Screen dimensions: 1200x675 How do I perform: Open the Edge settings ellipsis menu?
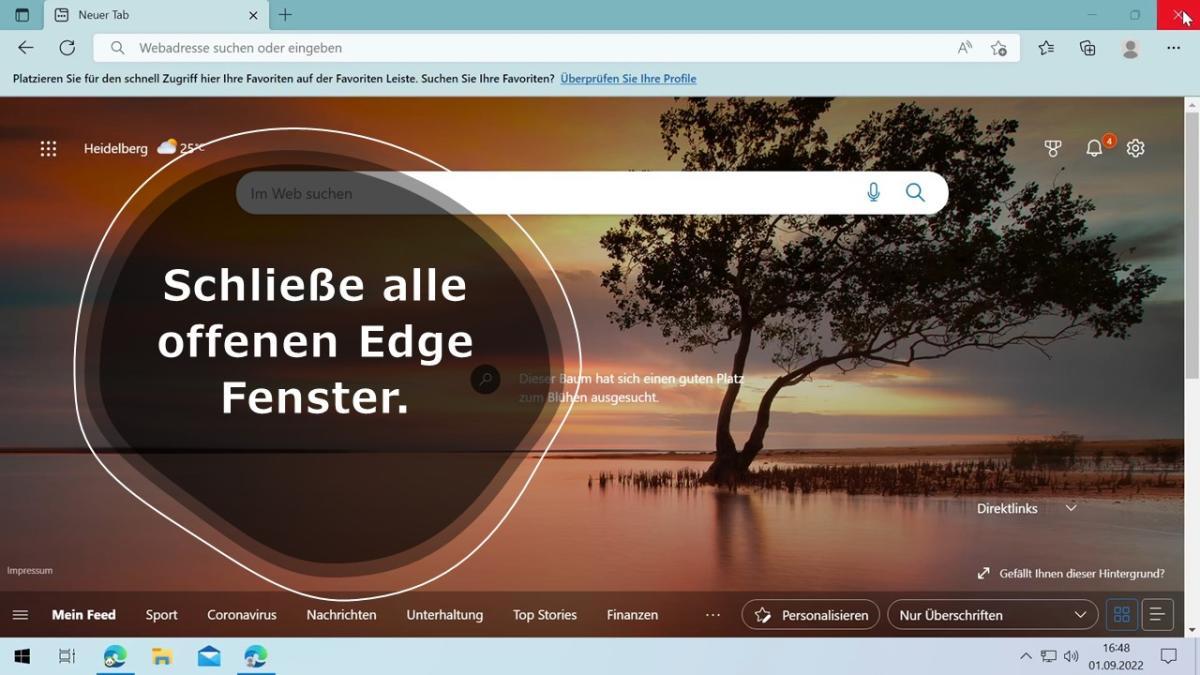tap(1174, 48)
